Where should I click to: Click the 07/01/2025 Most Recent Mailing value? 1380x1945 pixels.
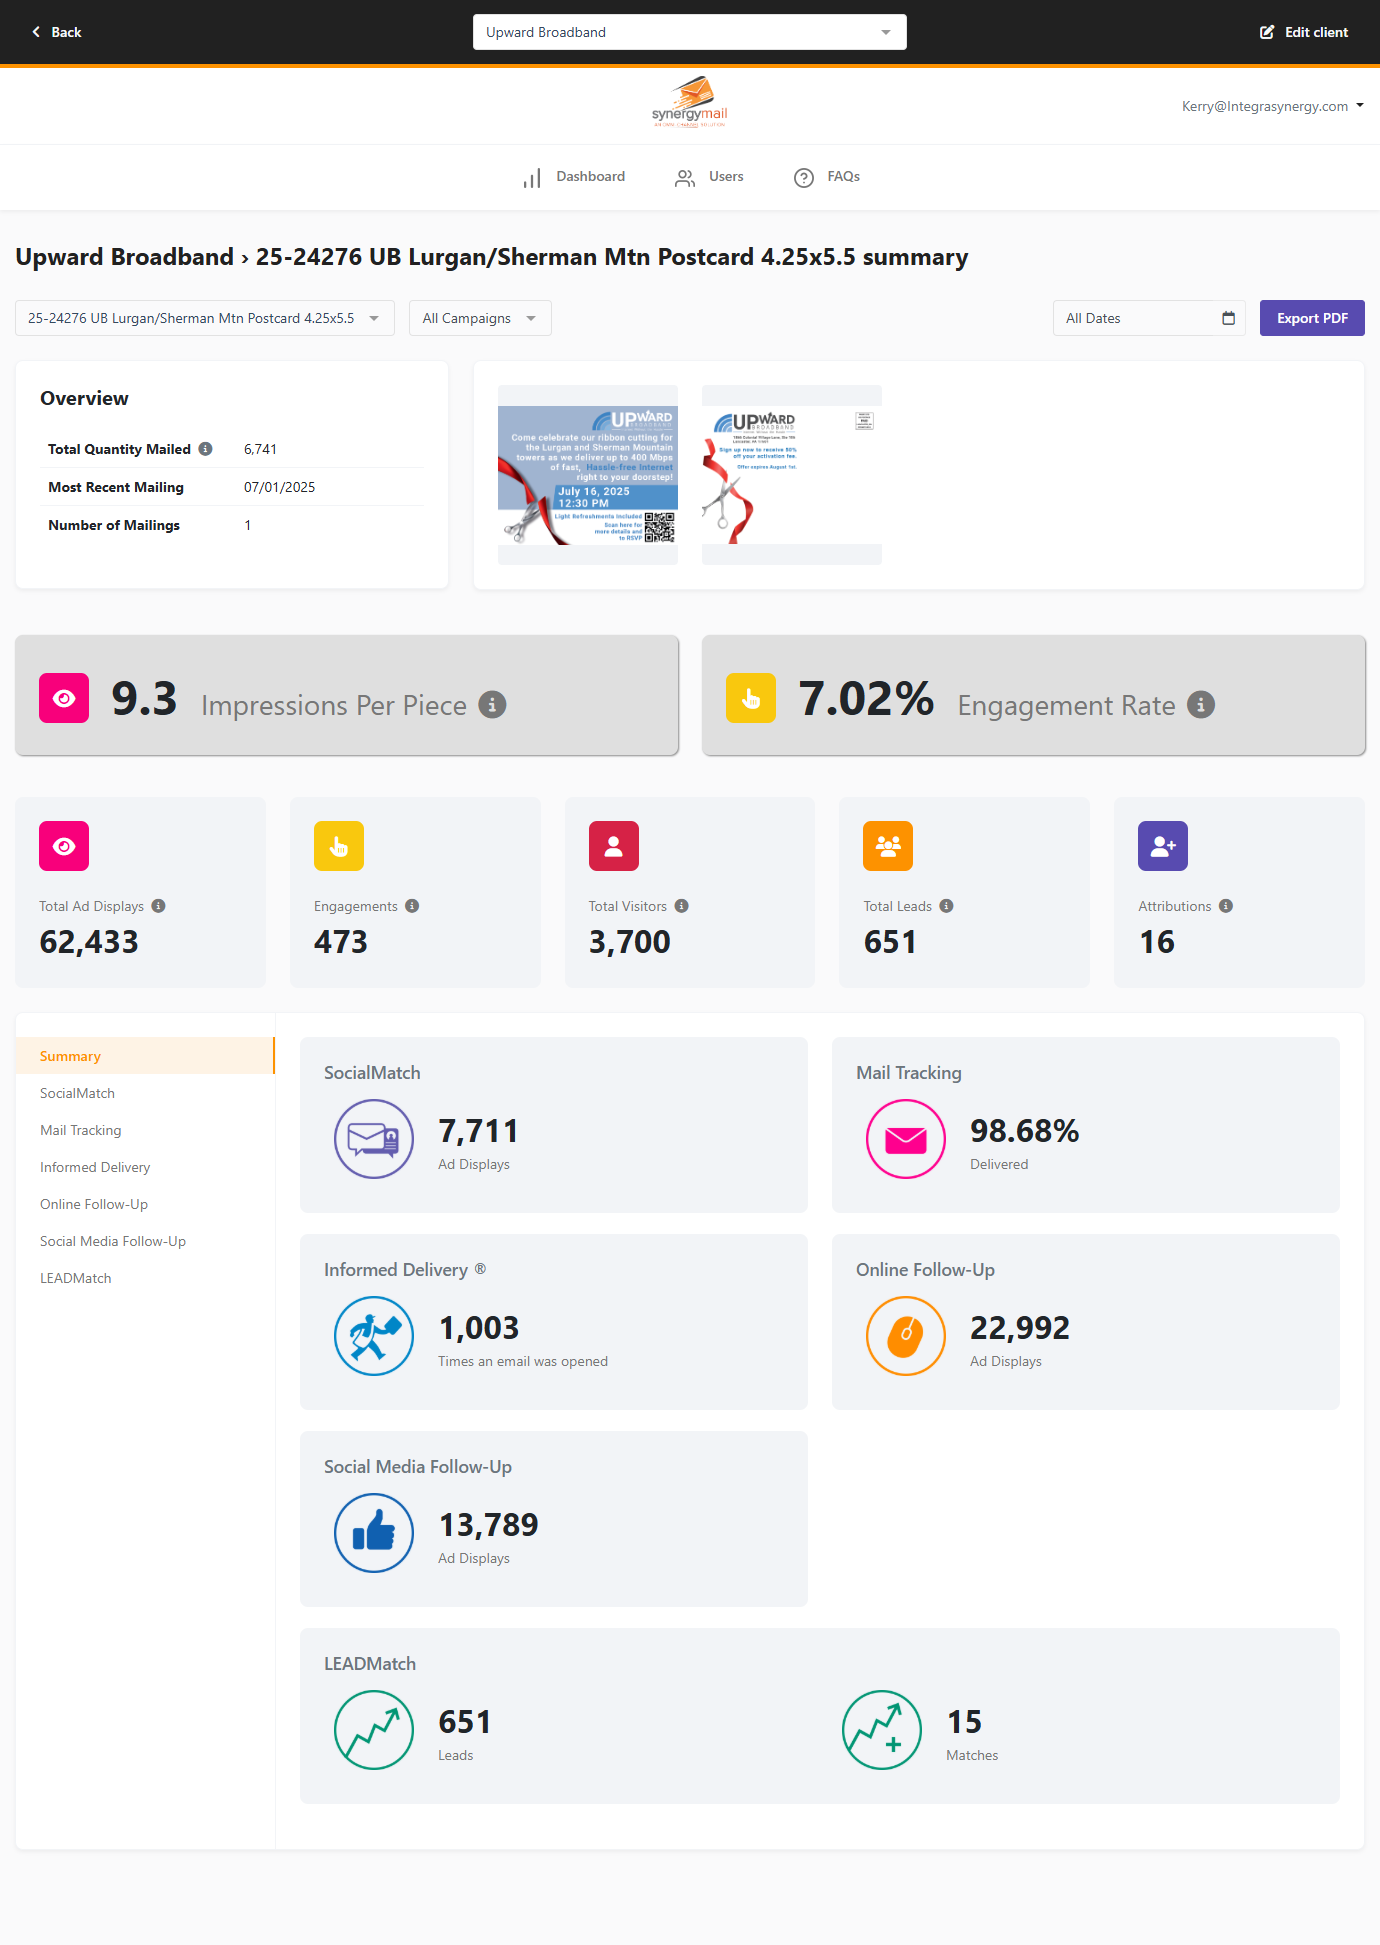coord(280,487)
